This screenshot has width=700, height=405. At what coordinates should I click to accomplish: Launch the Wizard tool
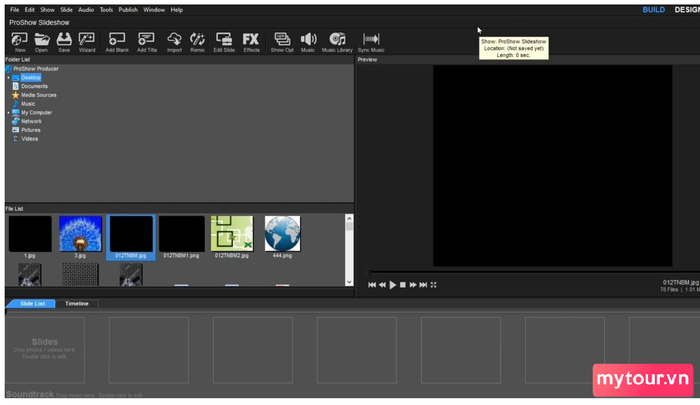(x=87, y=42)
